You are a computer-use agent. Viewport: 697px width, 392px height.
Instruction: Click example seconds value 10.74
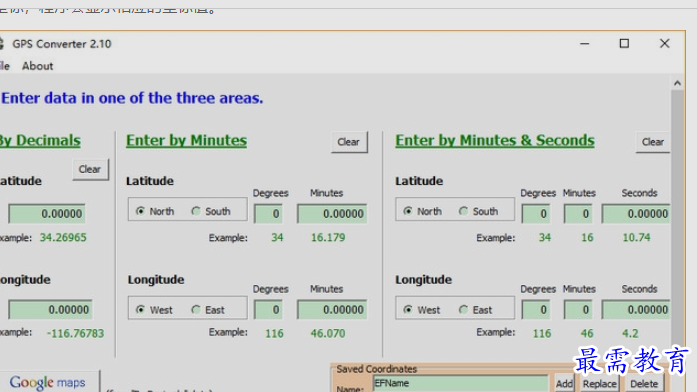pyautogui.click(x=636, y=237)
